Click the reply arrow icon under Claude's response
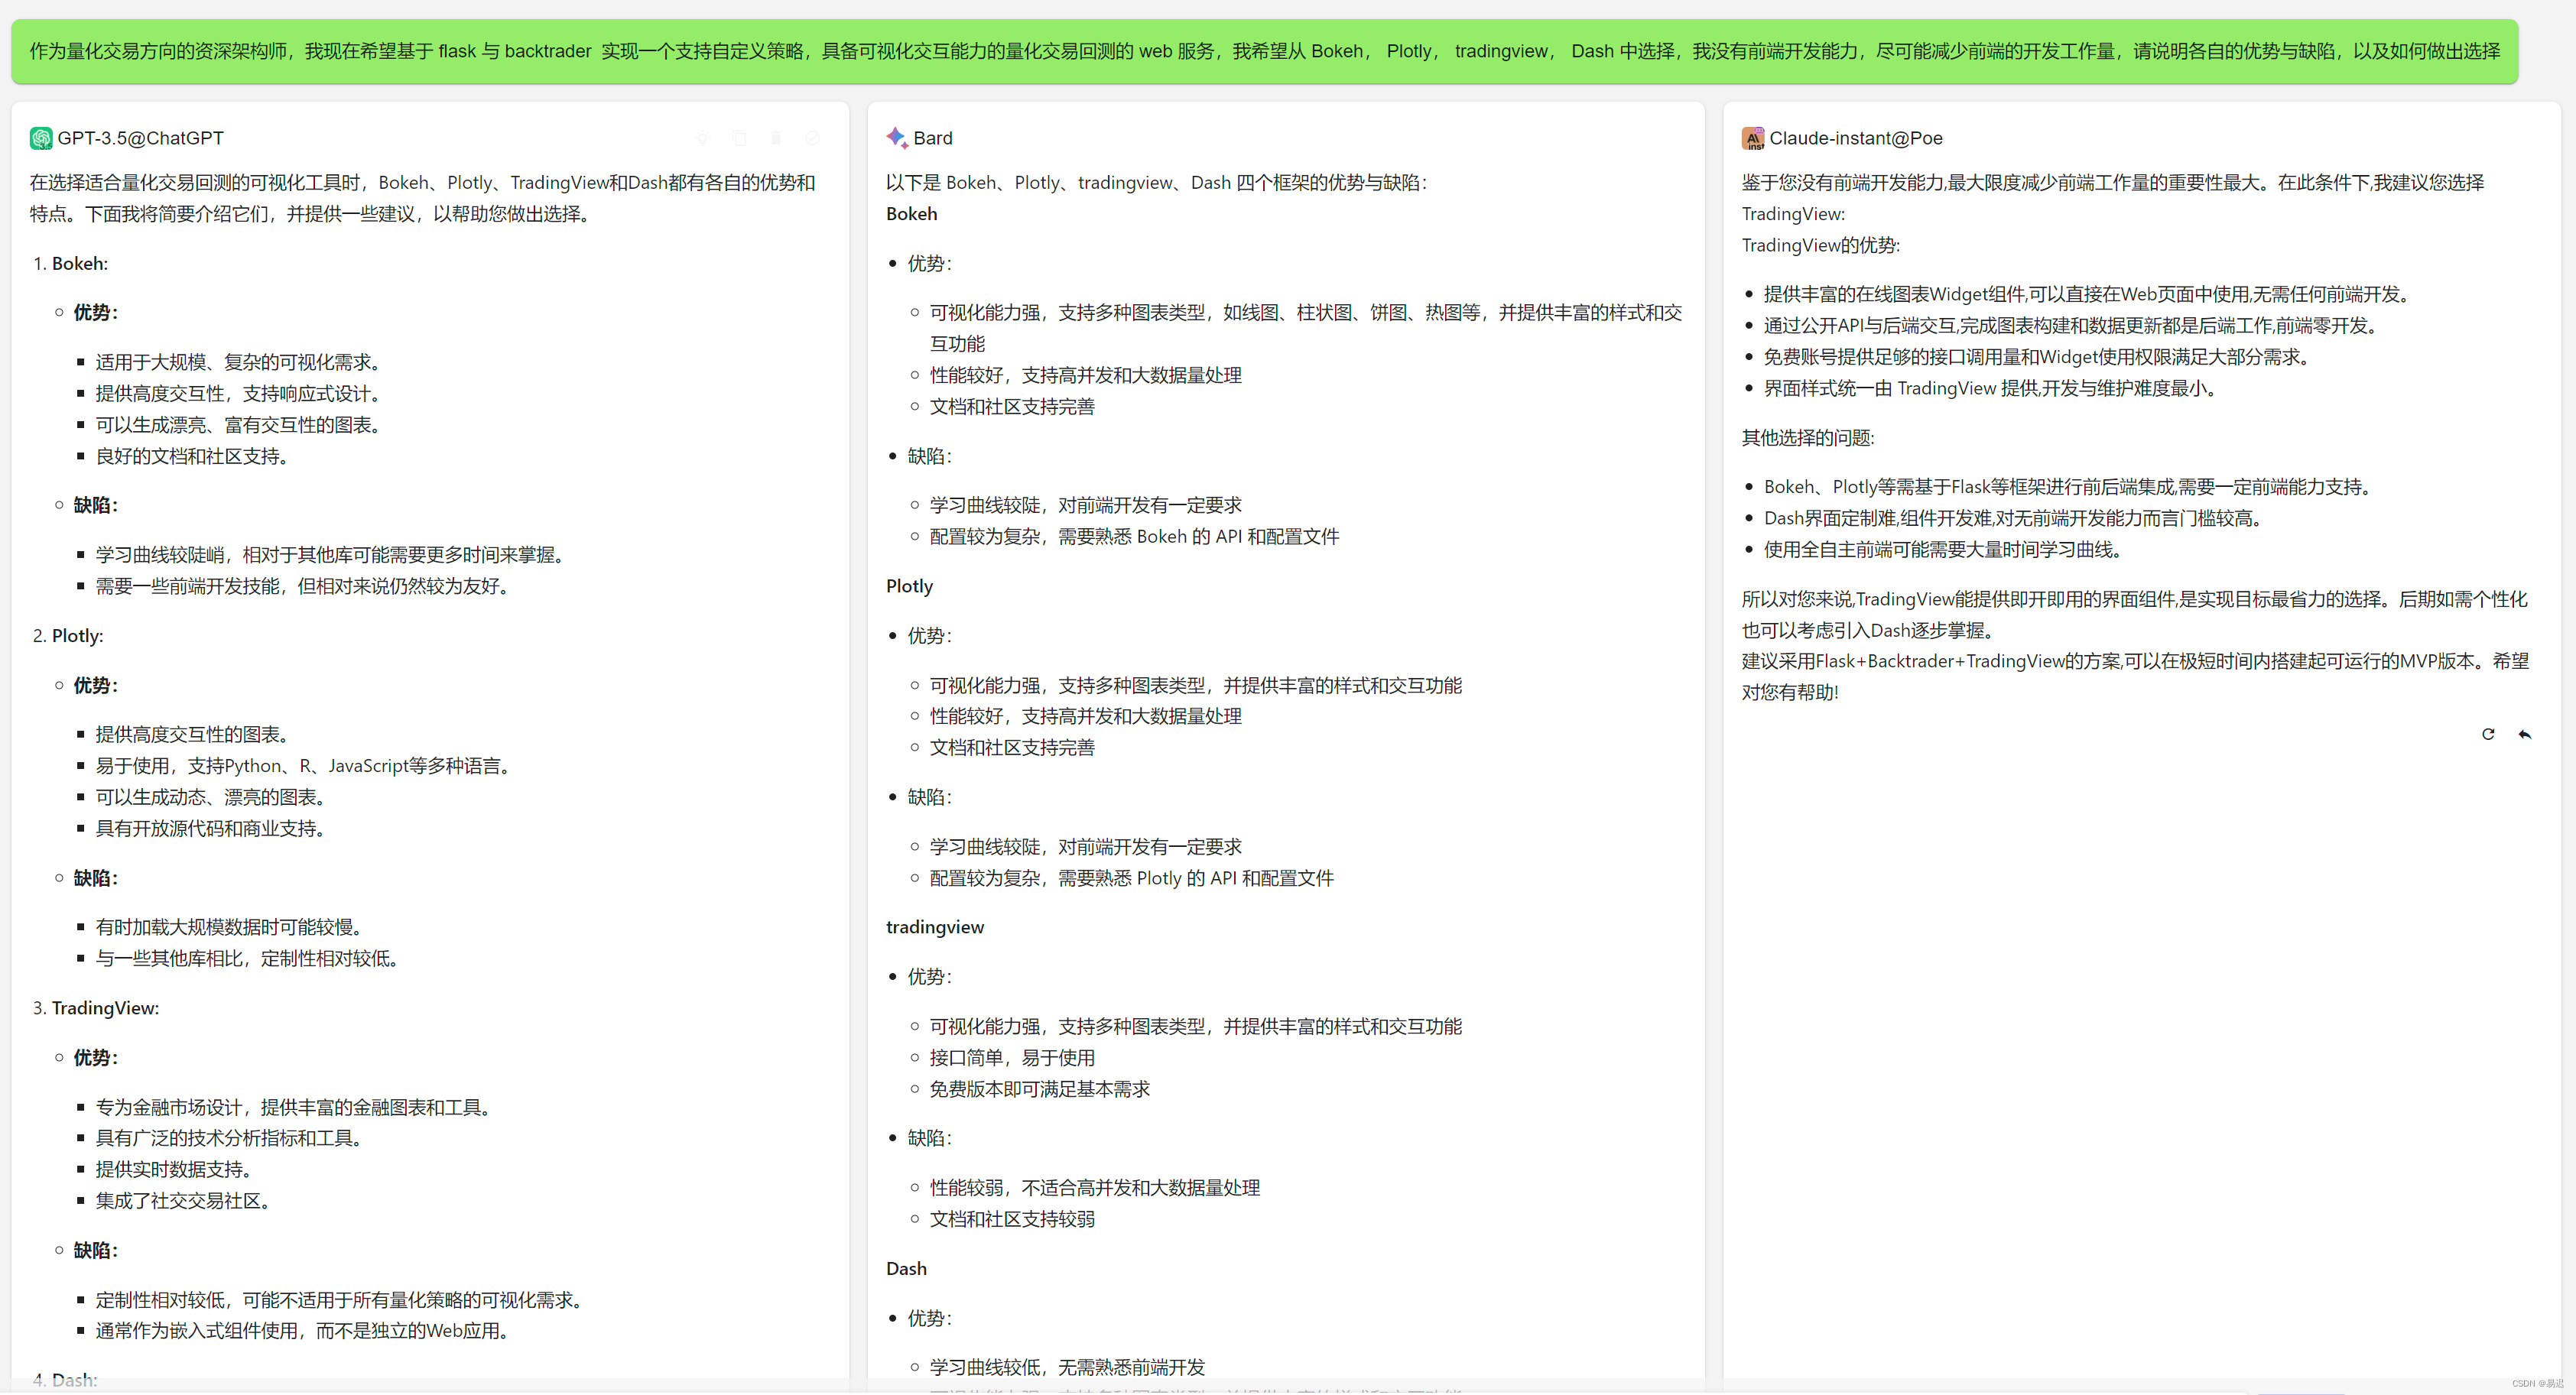This screenshot has height=1395, width=2576. tap(2525, 734)
